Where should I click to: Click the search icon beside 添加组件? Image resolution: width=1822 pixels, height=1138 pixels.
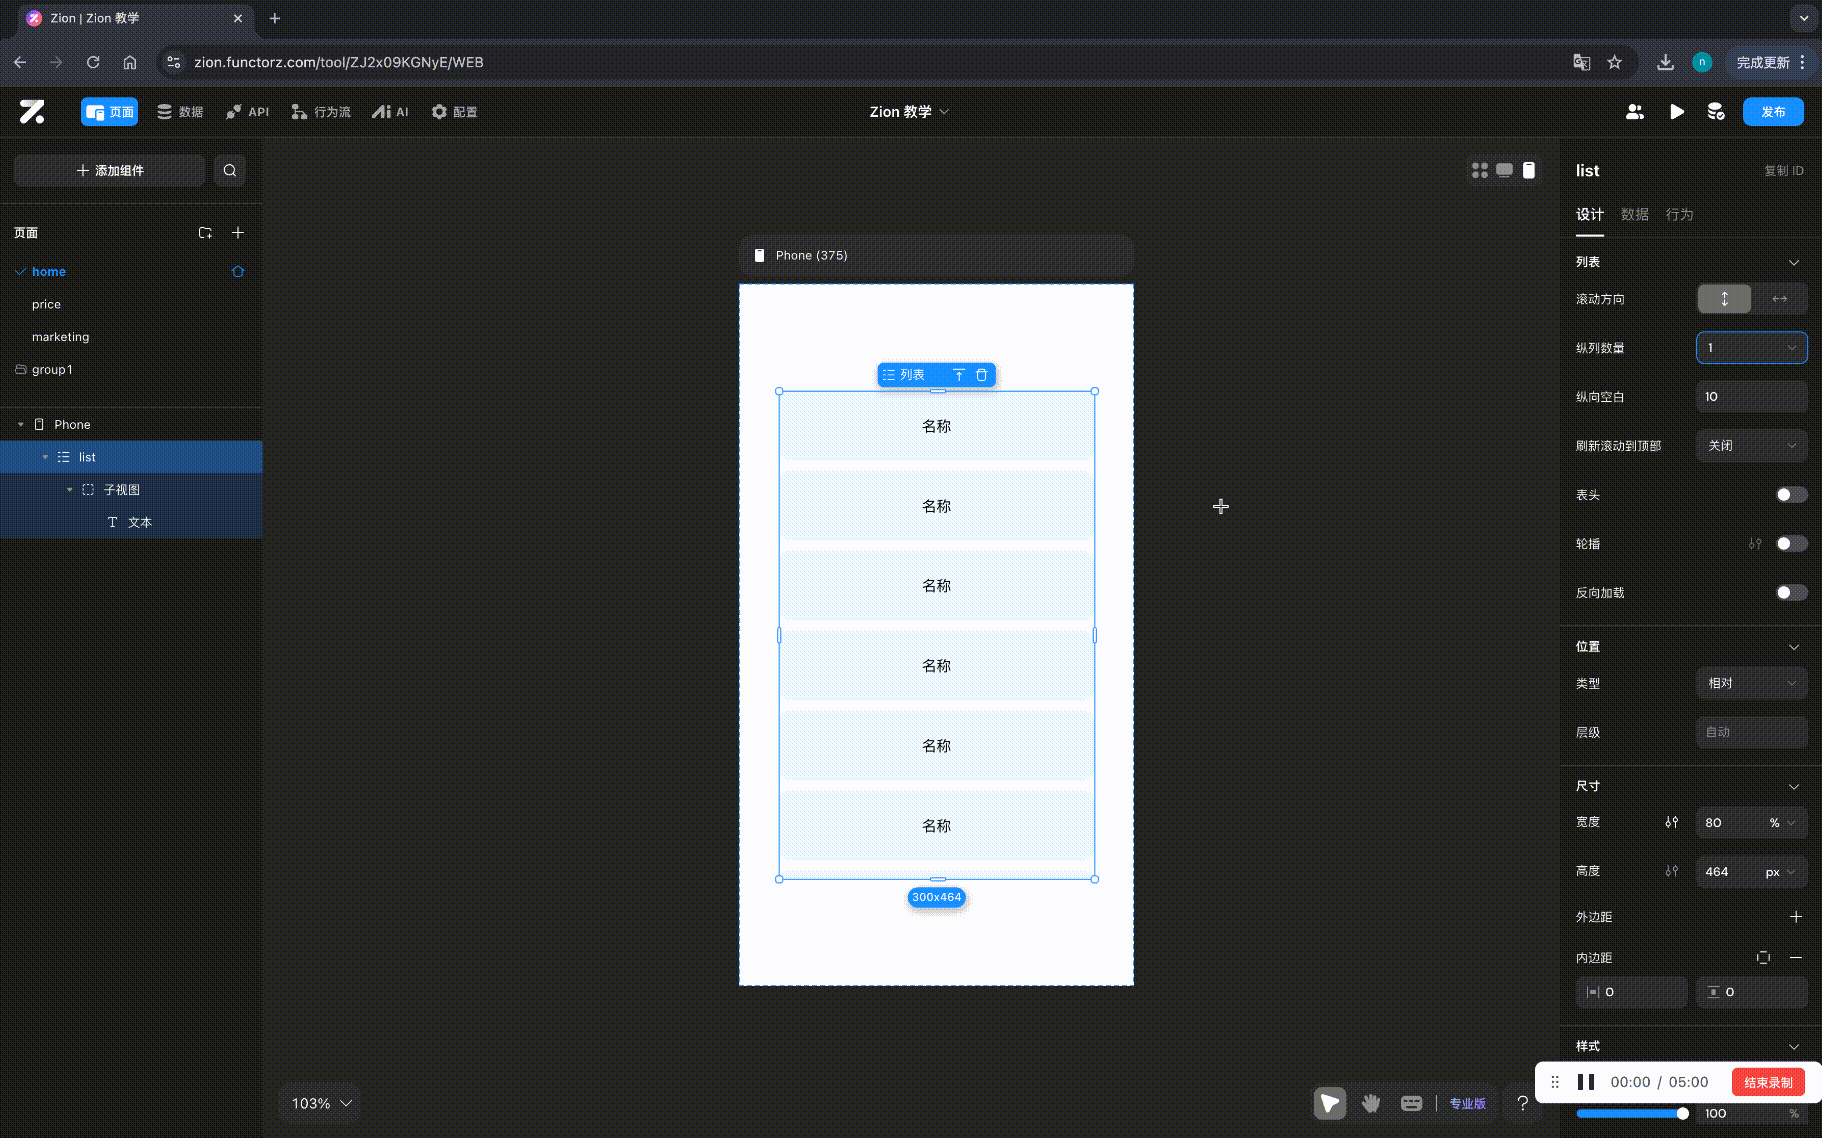pyautogui.click(x=230, y=170)
